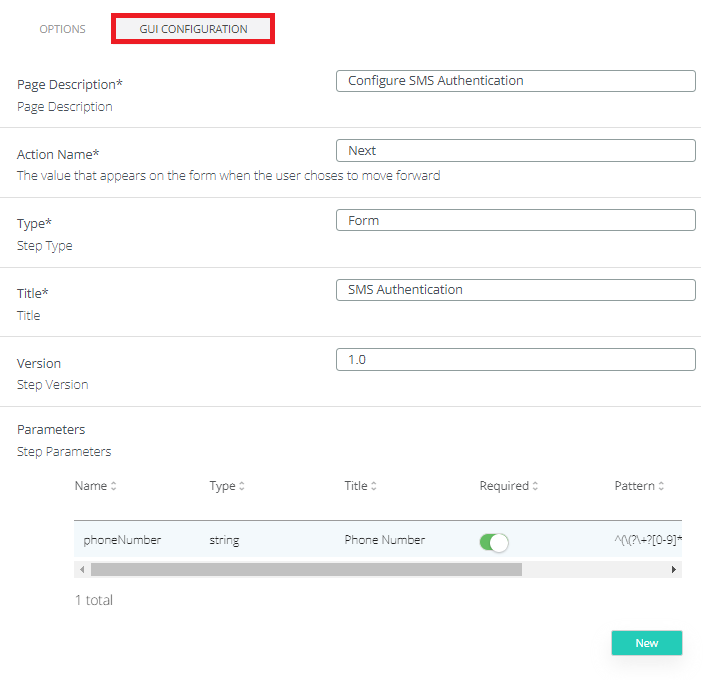This screenshot has width=720, height=680.
Task: Click the Title field with SMS Authentication
Action: pos(515,290)
